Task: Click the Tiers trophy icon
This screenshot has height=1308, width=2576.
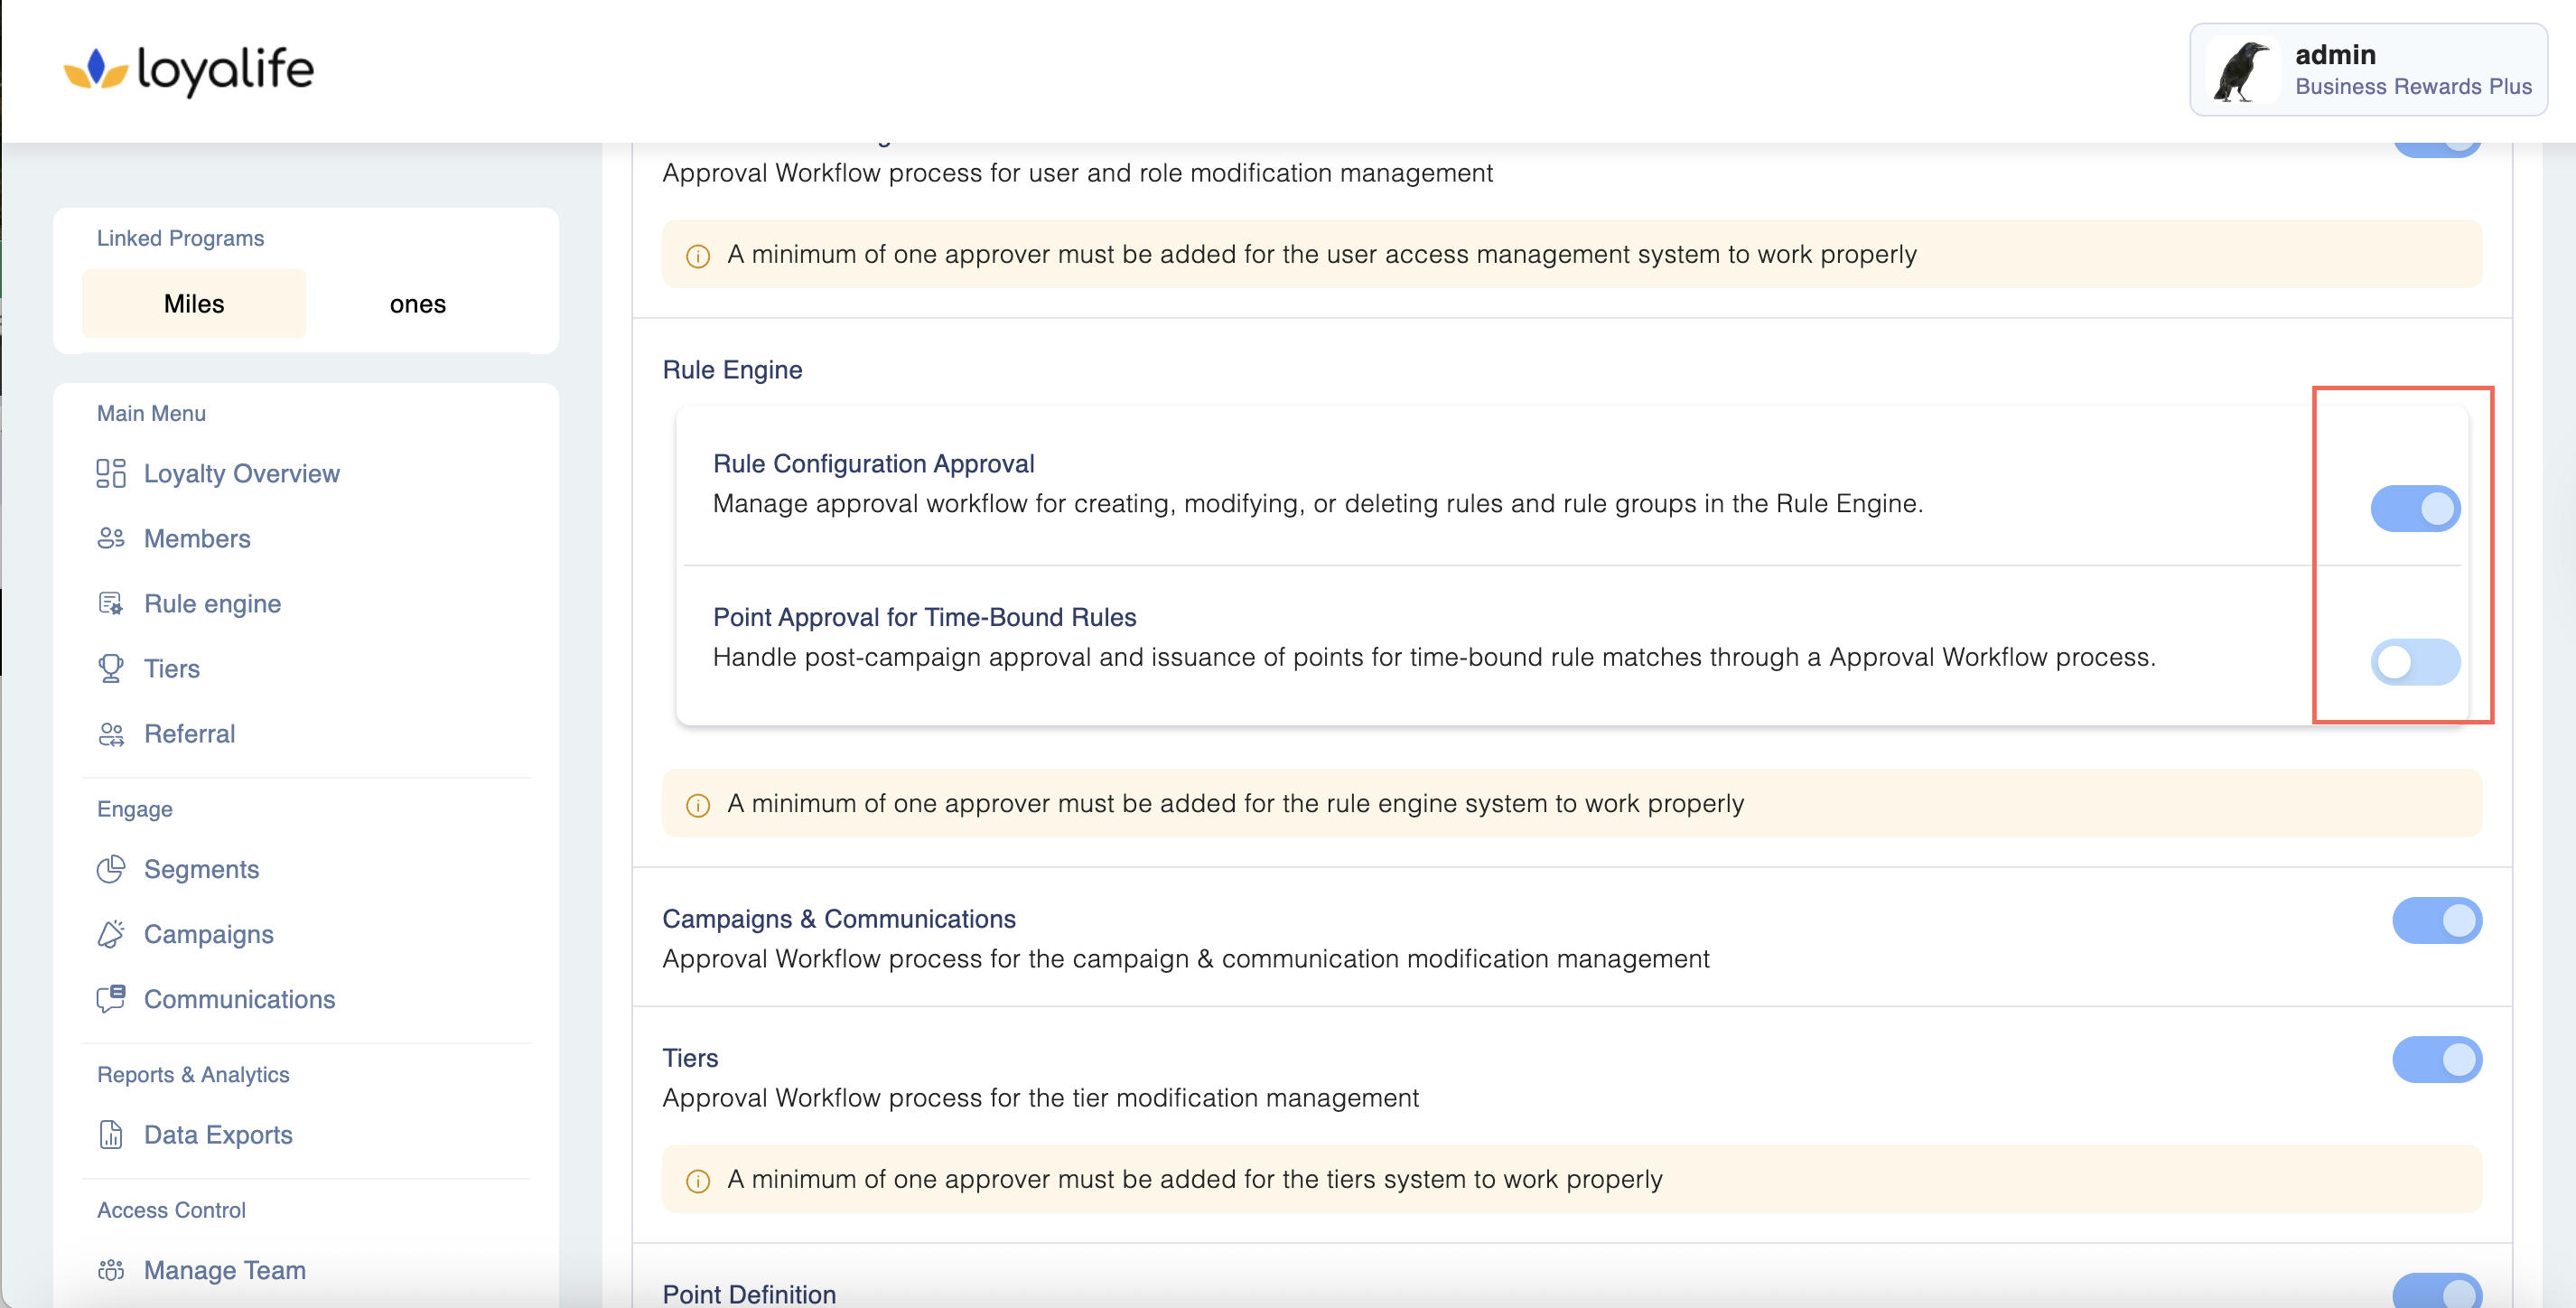Action: [110, 668]
